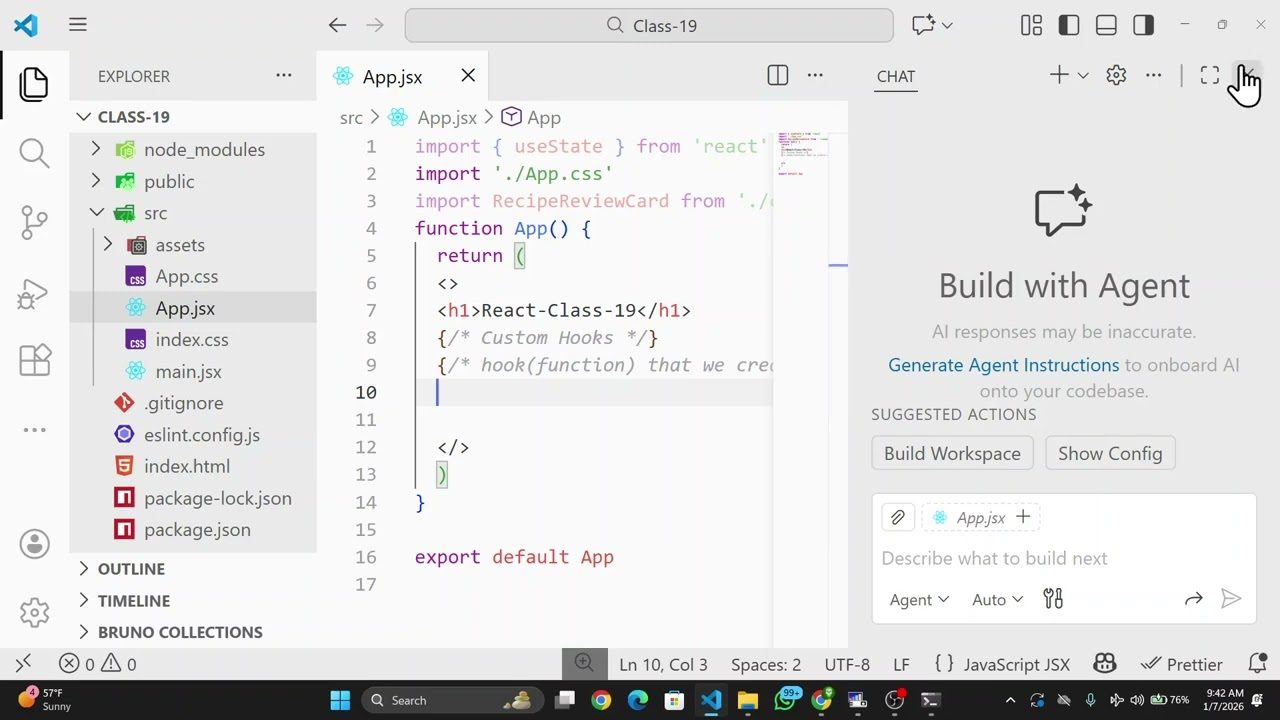Expand the public folder
Screen dimensions: 1280x720
[x=95, y=181]
